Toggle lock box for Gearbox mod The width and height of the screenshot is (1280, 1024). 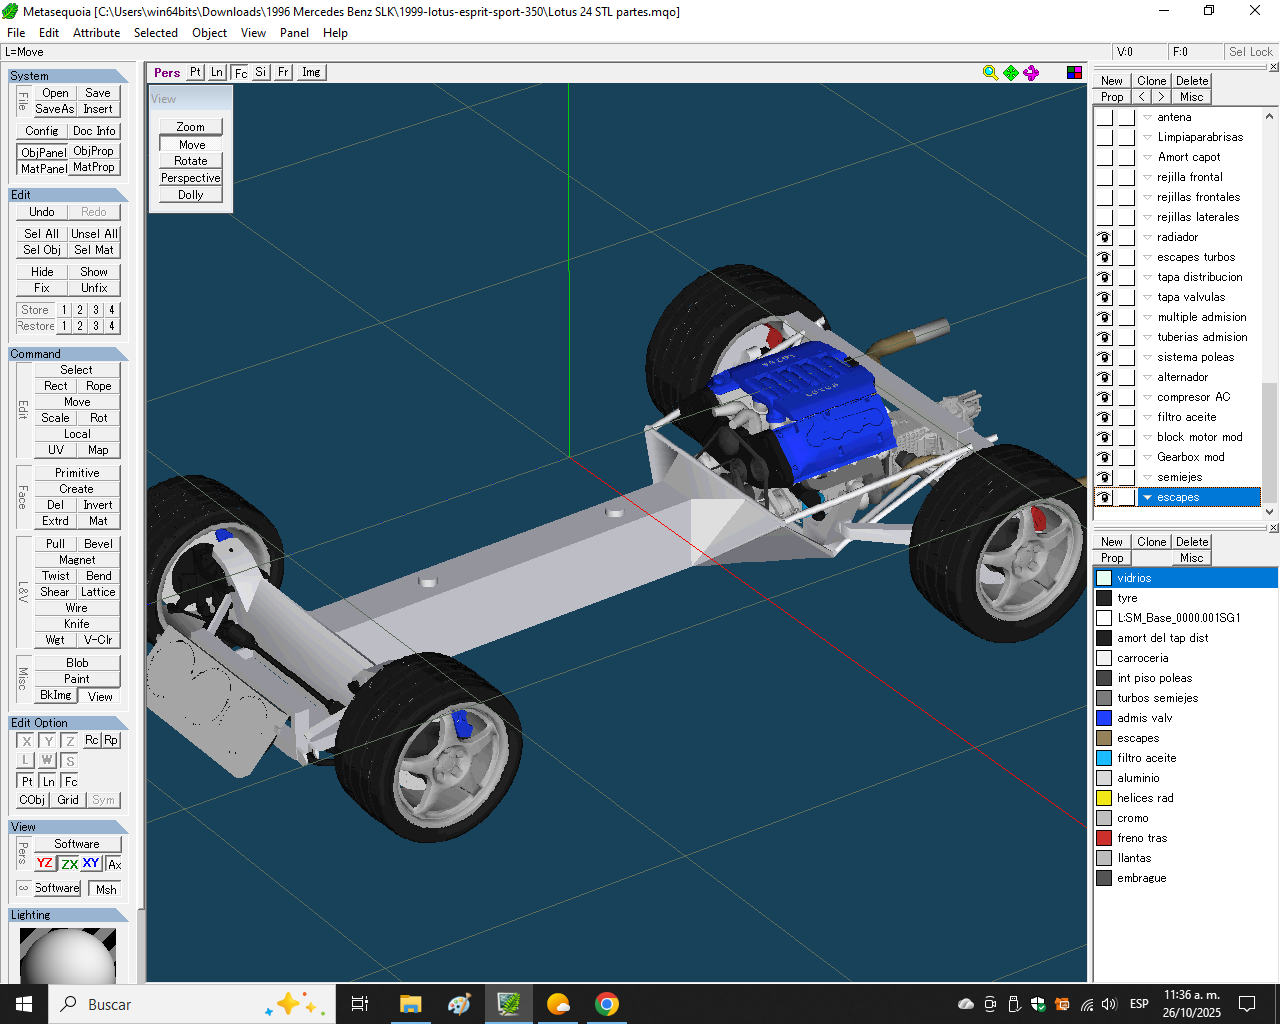pos(1126,457)
